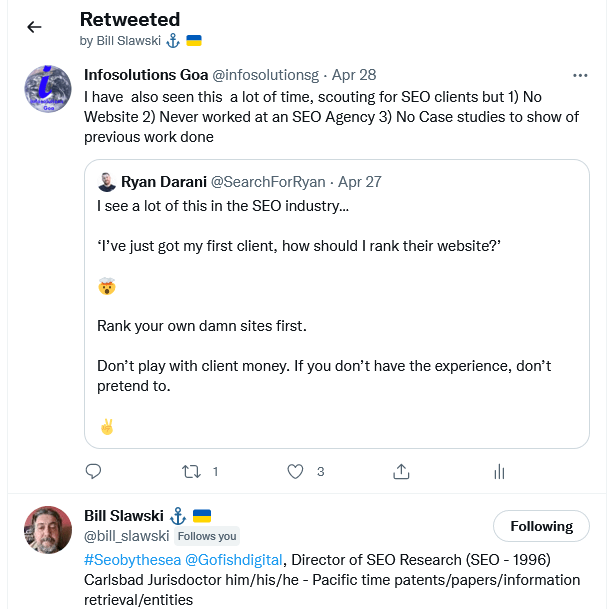Open the #Seobythesea hashtag link
The image size is (616, 609).
point(131,559)
